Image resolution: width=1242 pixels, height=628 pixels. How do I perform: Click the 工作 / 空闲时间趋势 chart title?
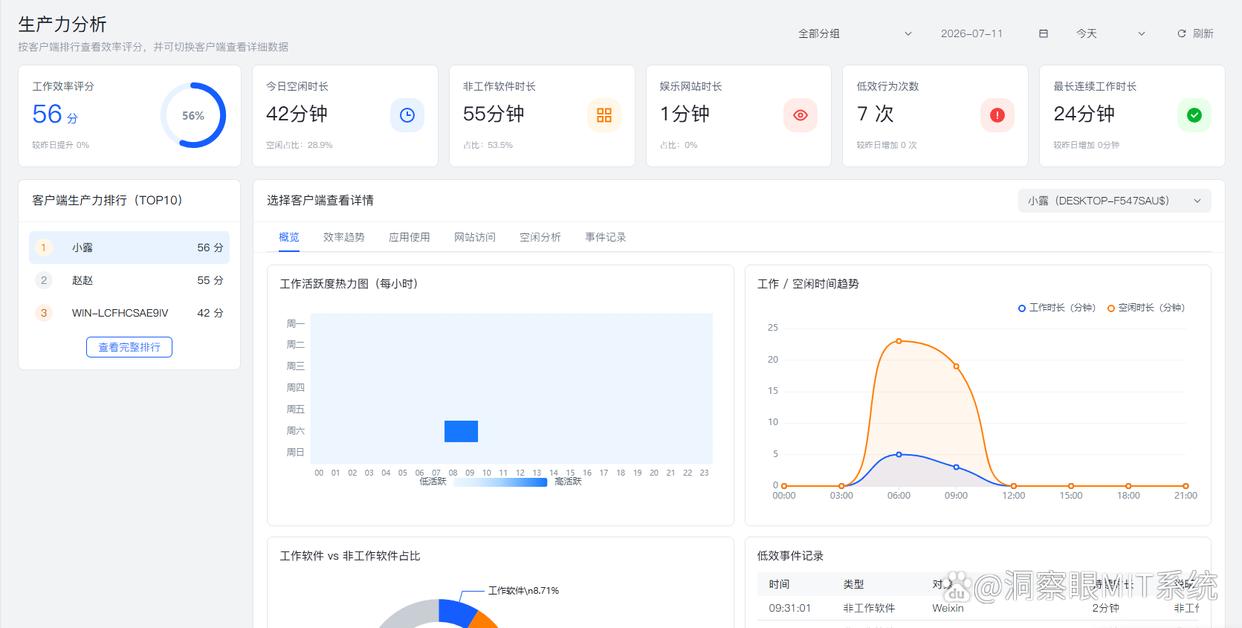click(808, 284)
